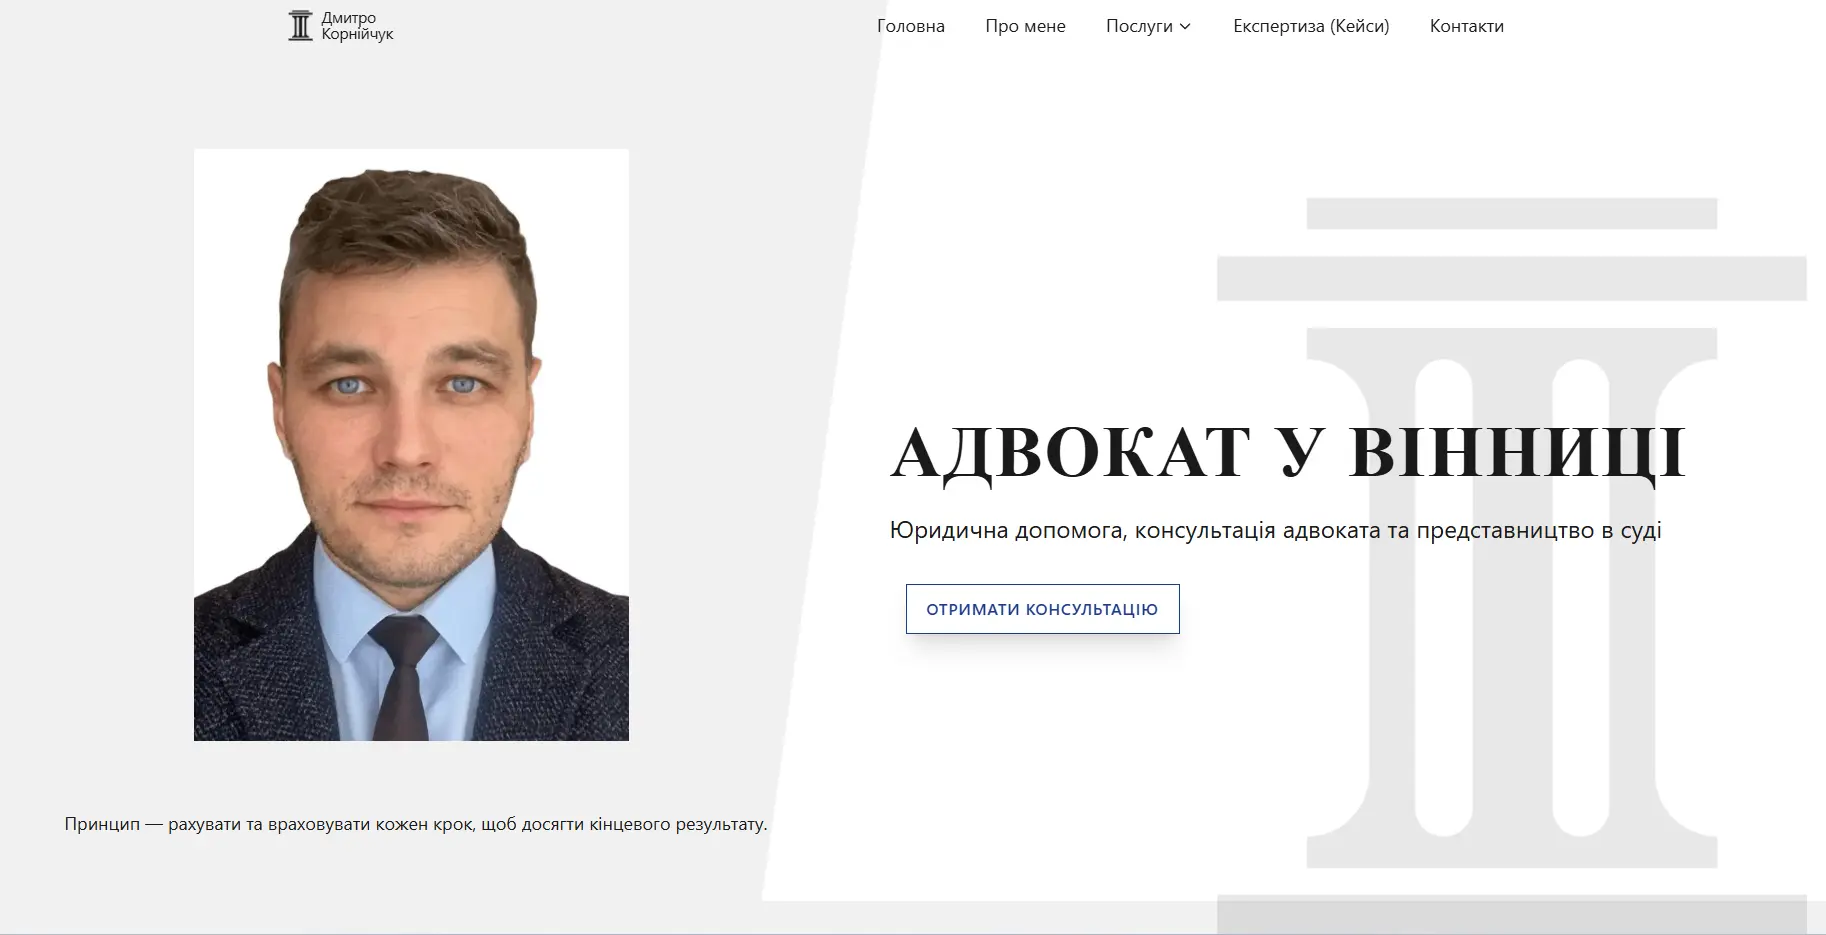Viewport: 1826px width, 935px height.
Task: Go to the Головна menu item
Action: pos(910,26)
